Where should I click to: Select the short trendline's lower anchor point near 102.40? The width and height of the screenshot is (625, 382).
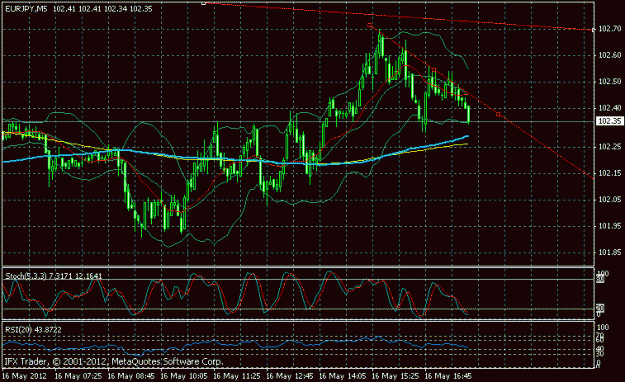pyautogui.click(x=498, y=114)
